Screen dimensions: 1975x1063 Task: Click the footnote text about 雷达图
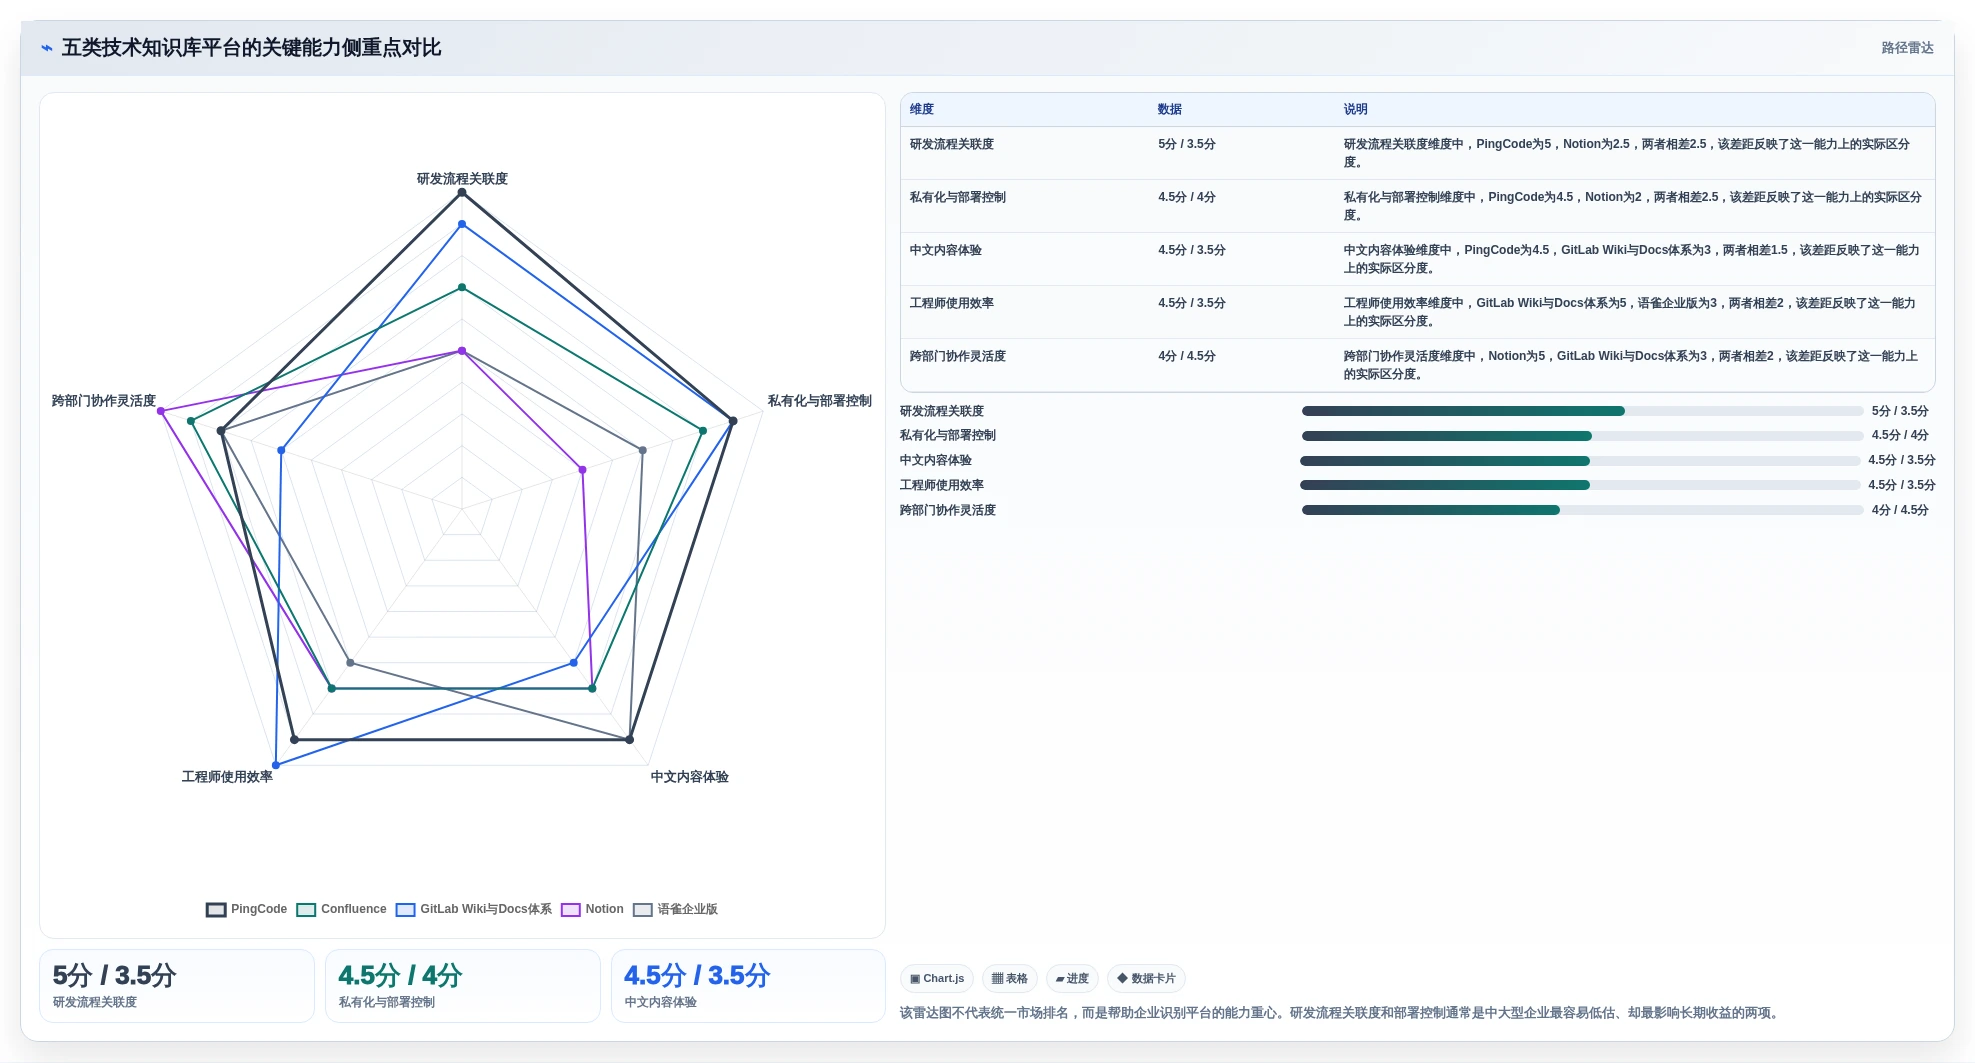click(1341, 1013)
